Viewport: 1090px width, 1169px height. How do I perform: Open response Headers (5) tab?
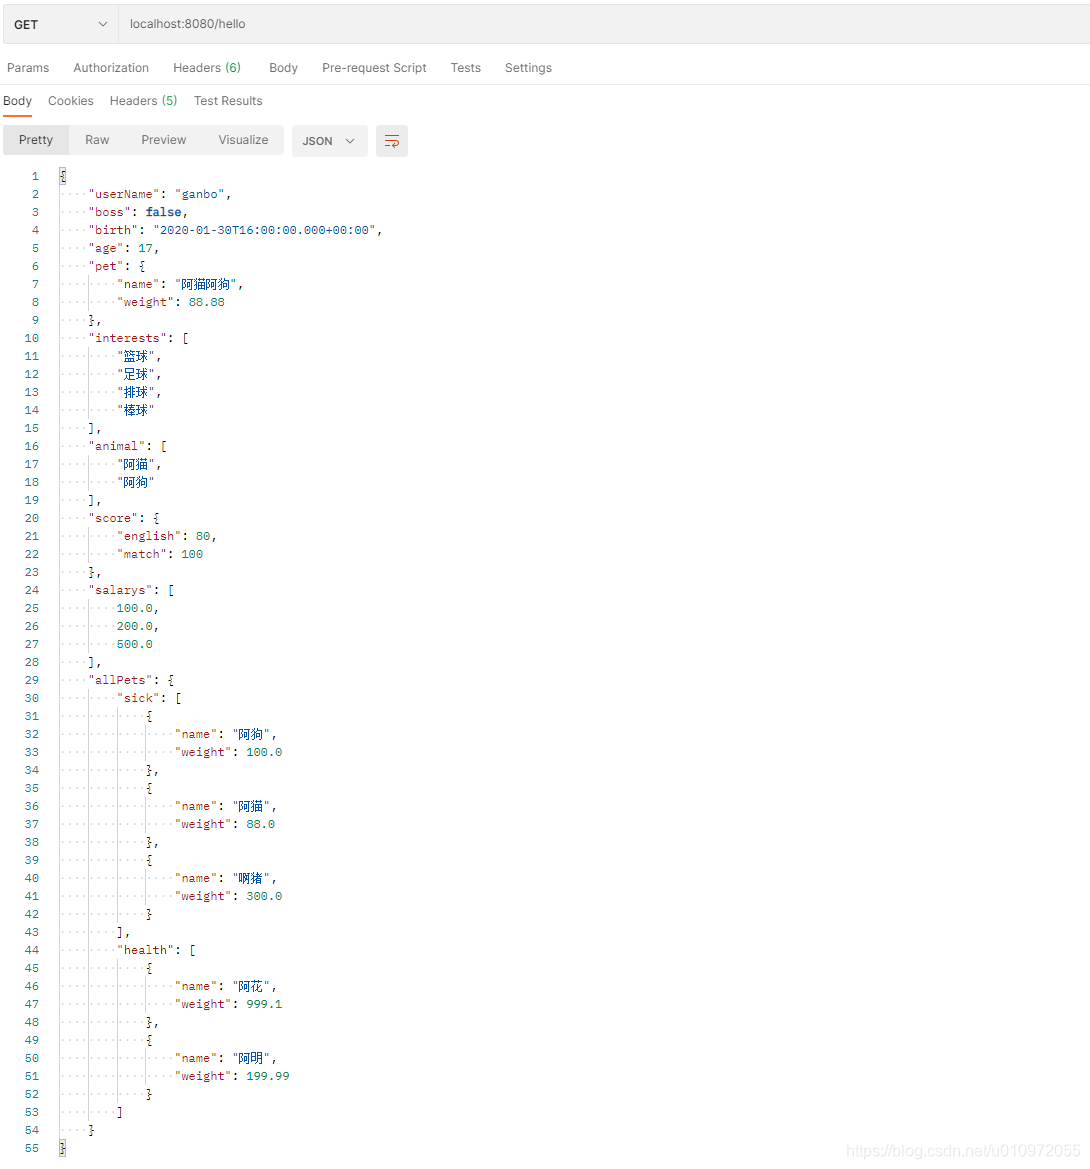(143, 101)
